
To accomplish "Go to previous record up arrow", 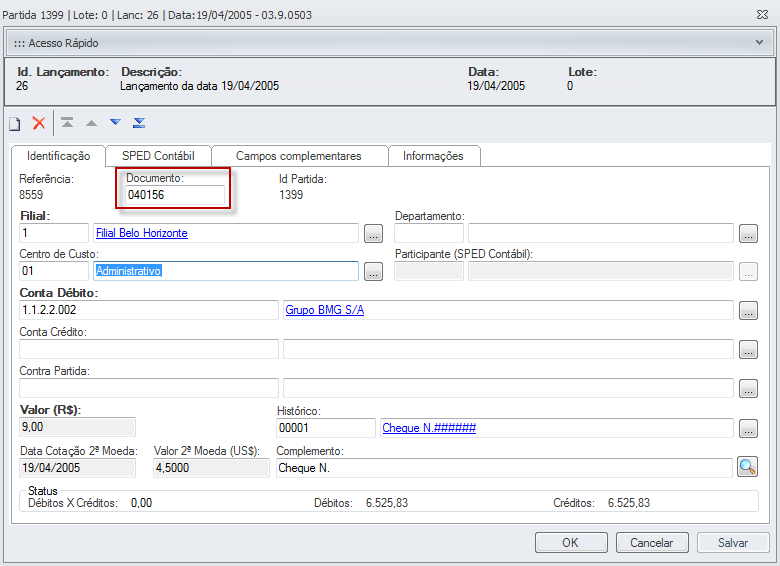I will tap(92, 123).
